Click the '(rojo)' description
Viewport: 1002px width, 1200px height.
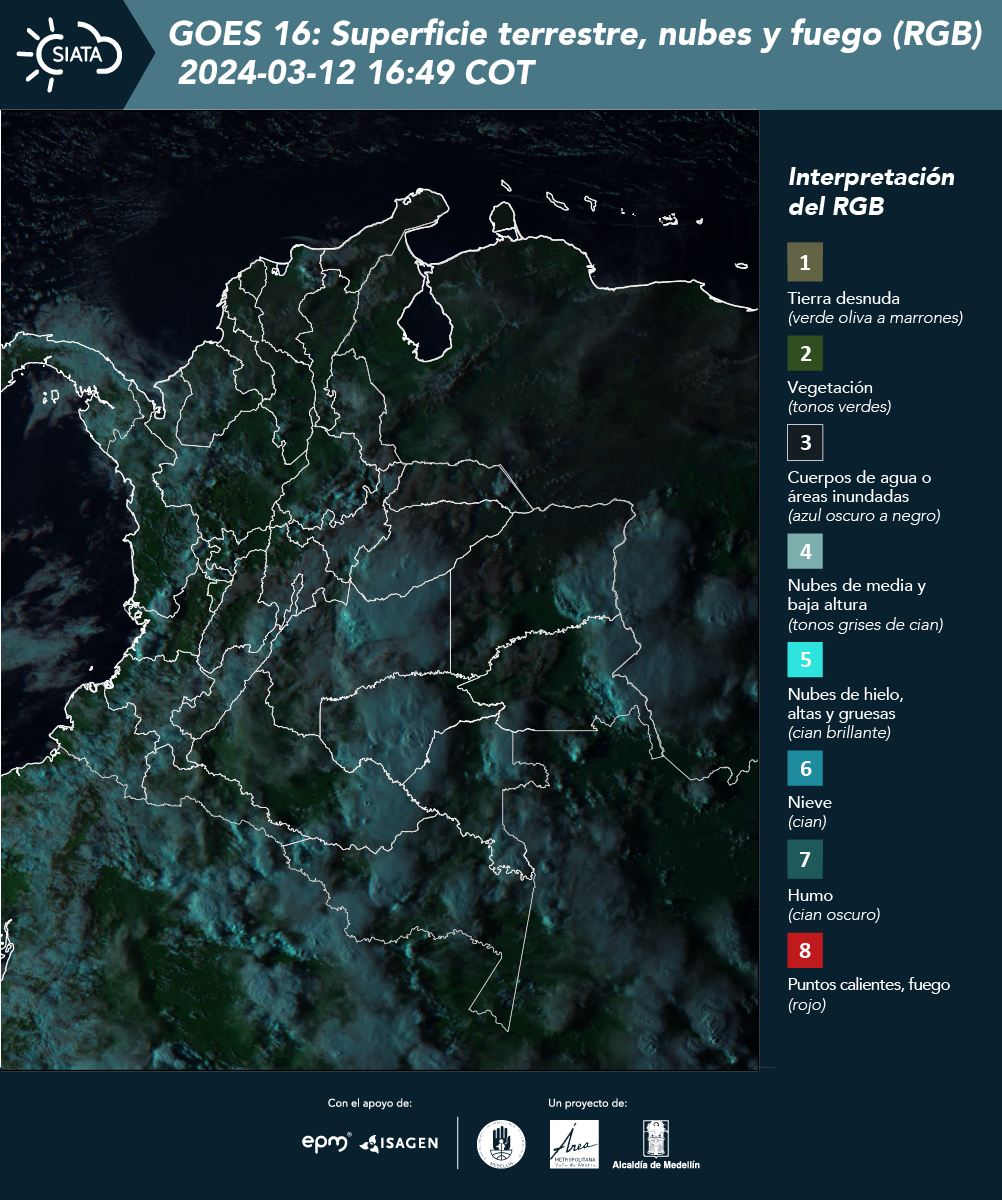click(x=807, y=1006)
